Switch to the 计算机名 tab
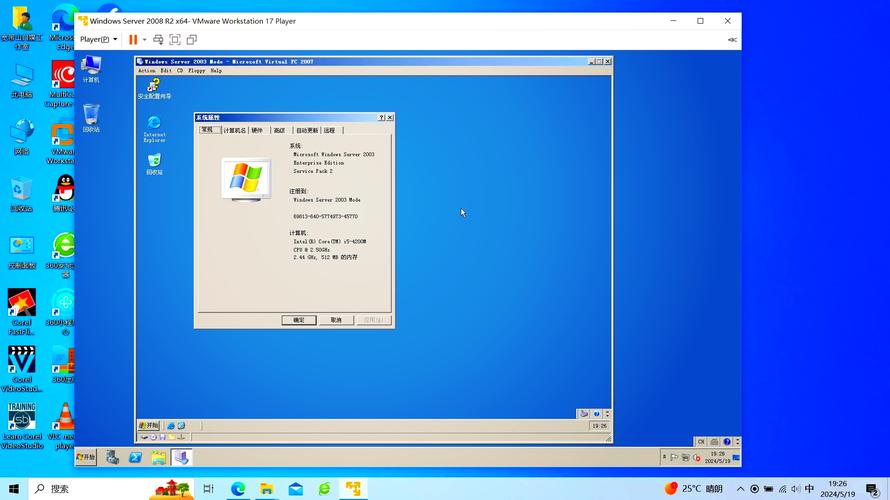 point(234,130)
